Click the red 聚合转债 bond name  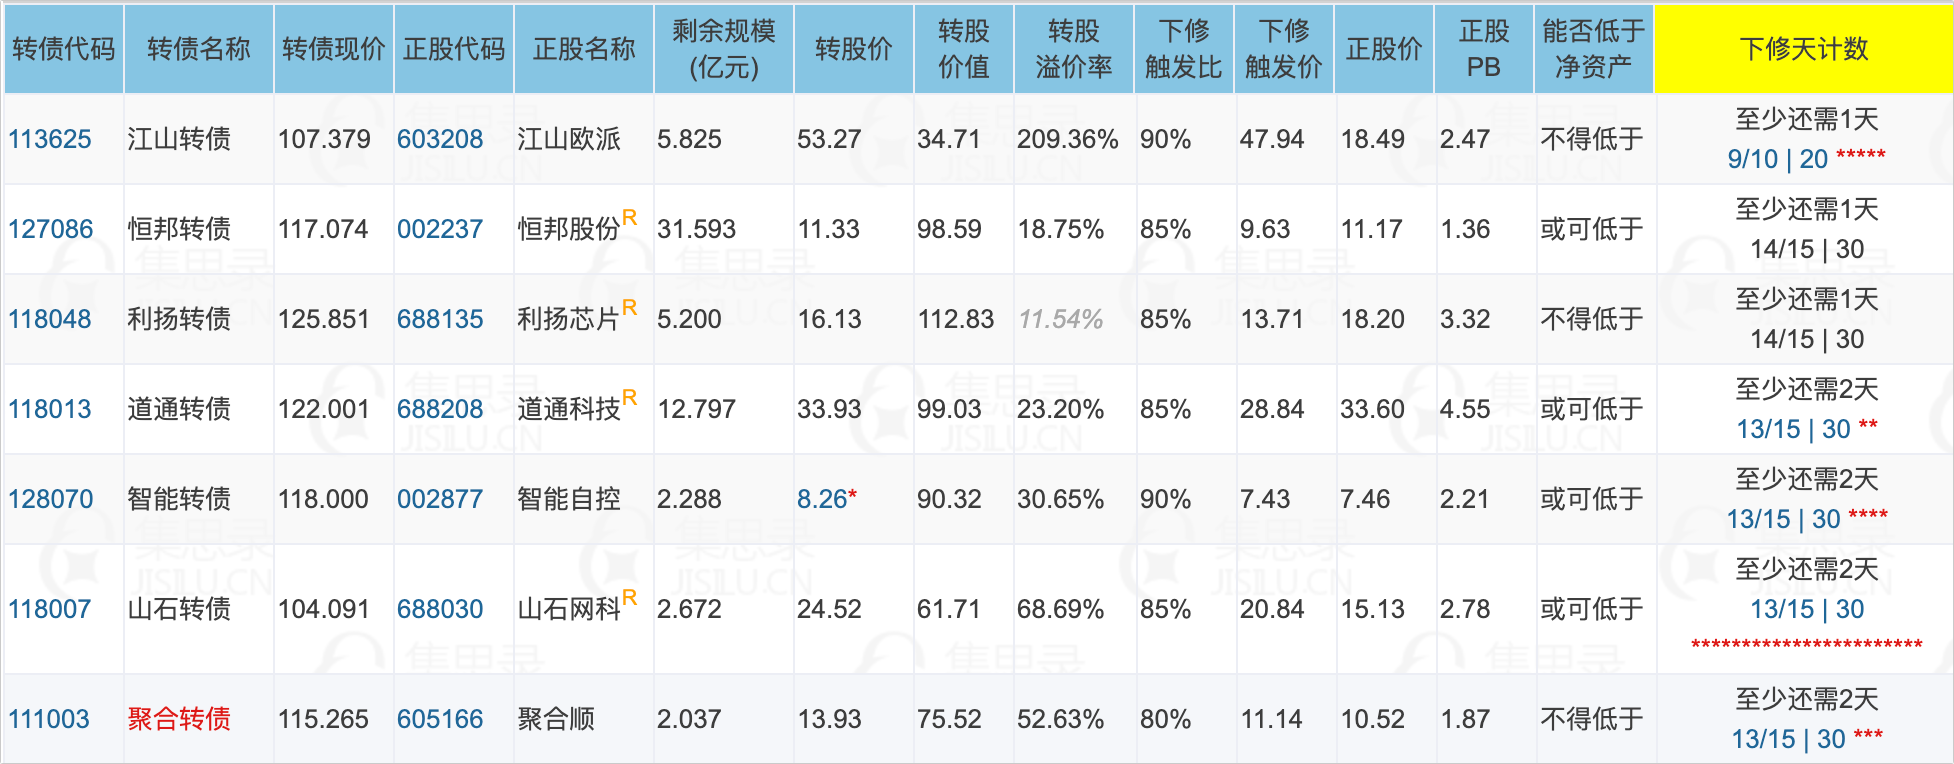(179, 719)
